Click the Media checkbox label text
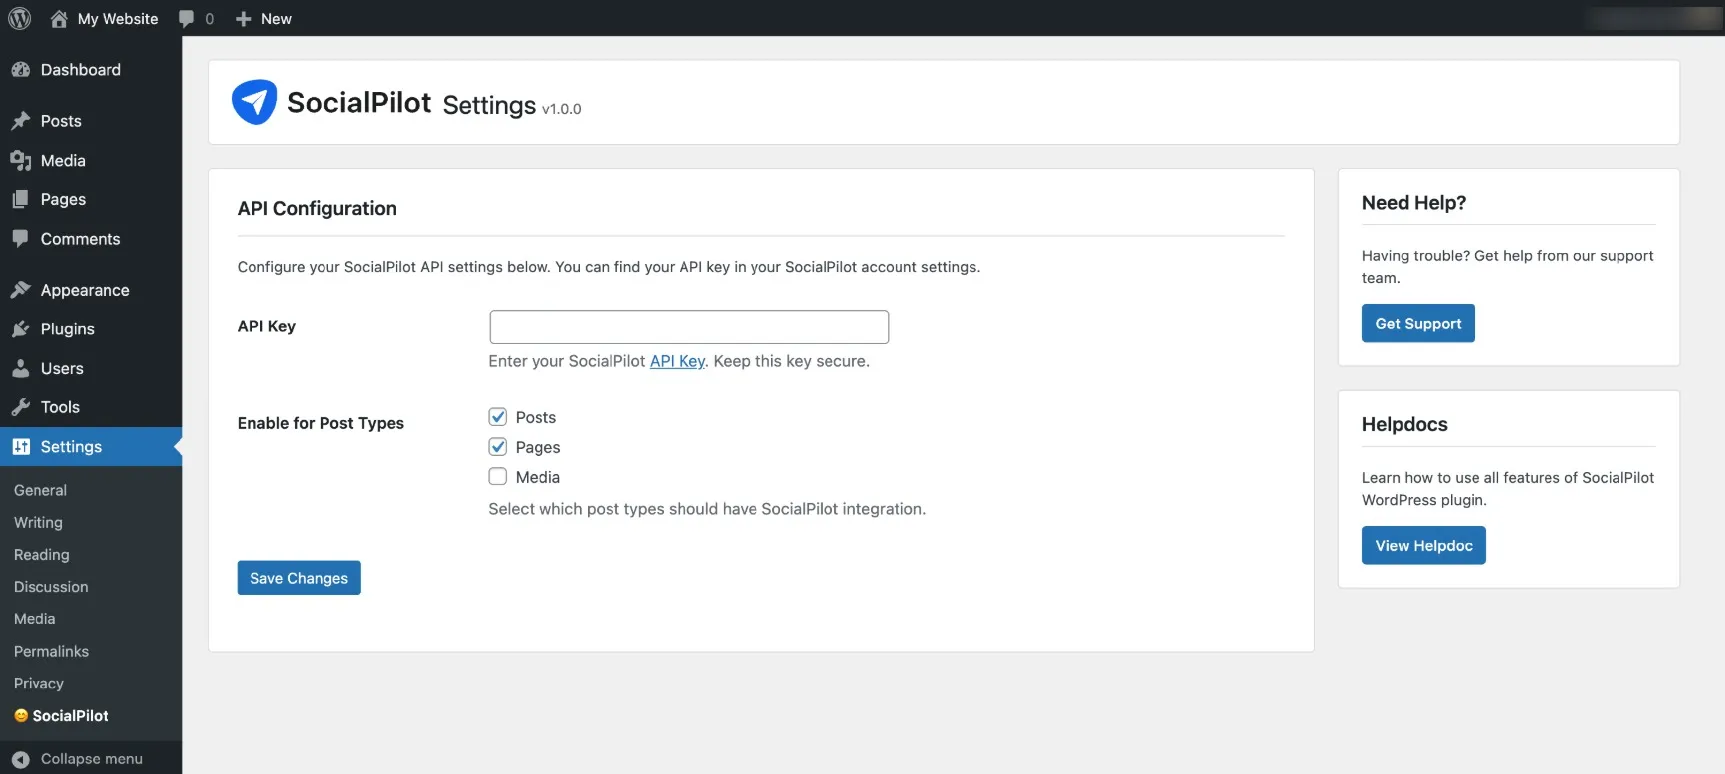 click(538, 477)
